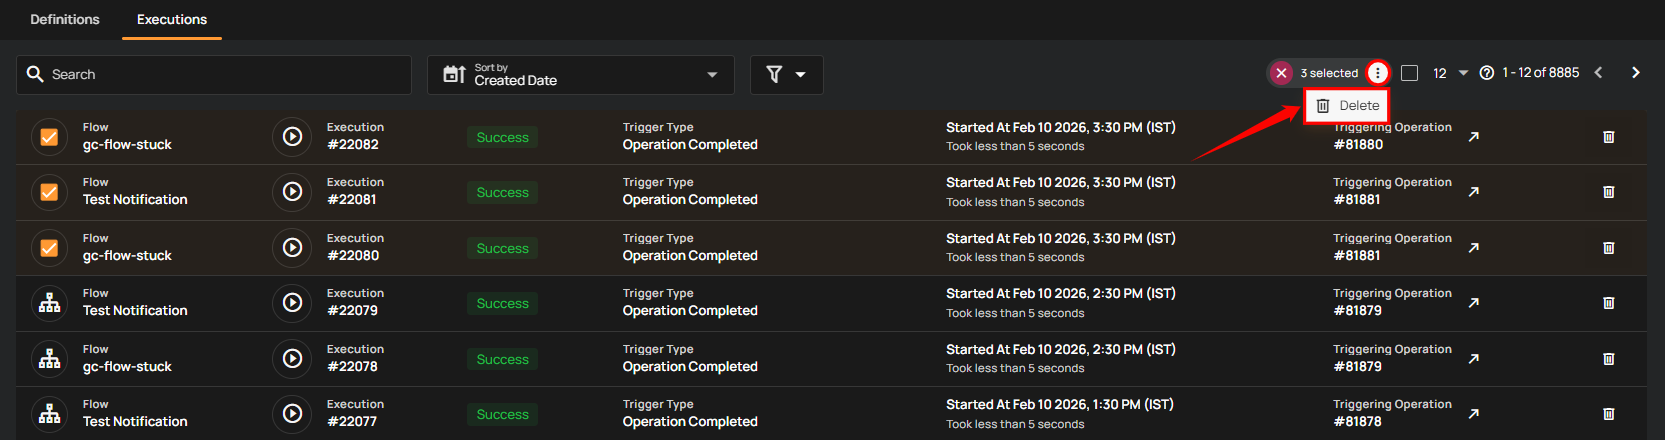Toggle sort direction on Created Date
Image resolution: width=1665 pixels, height=440 pixels.
click(454, 75)
